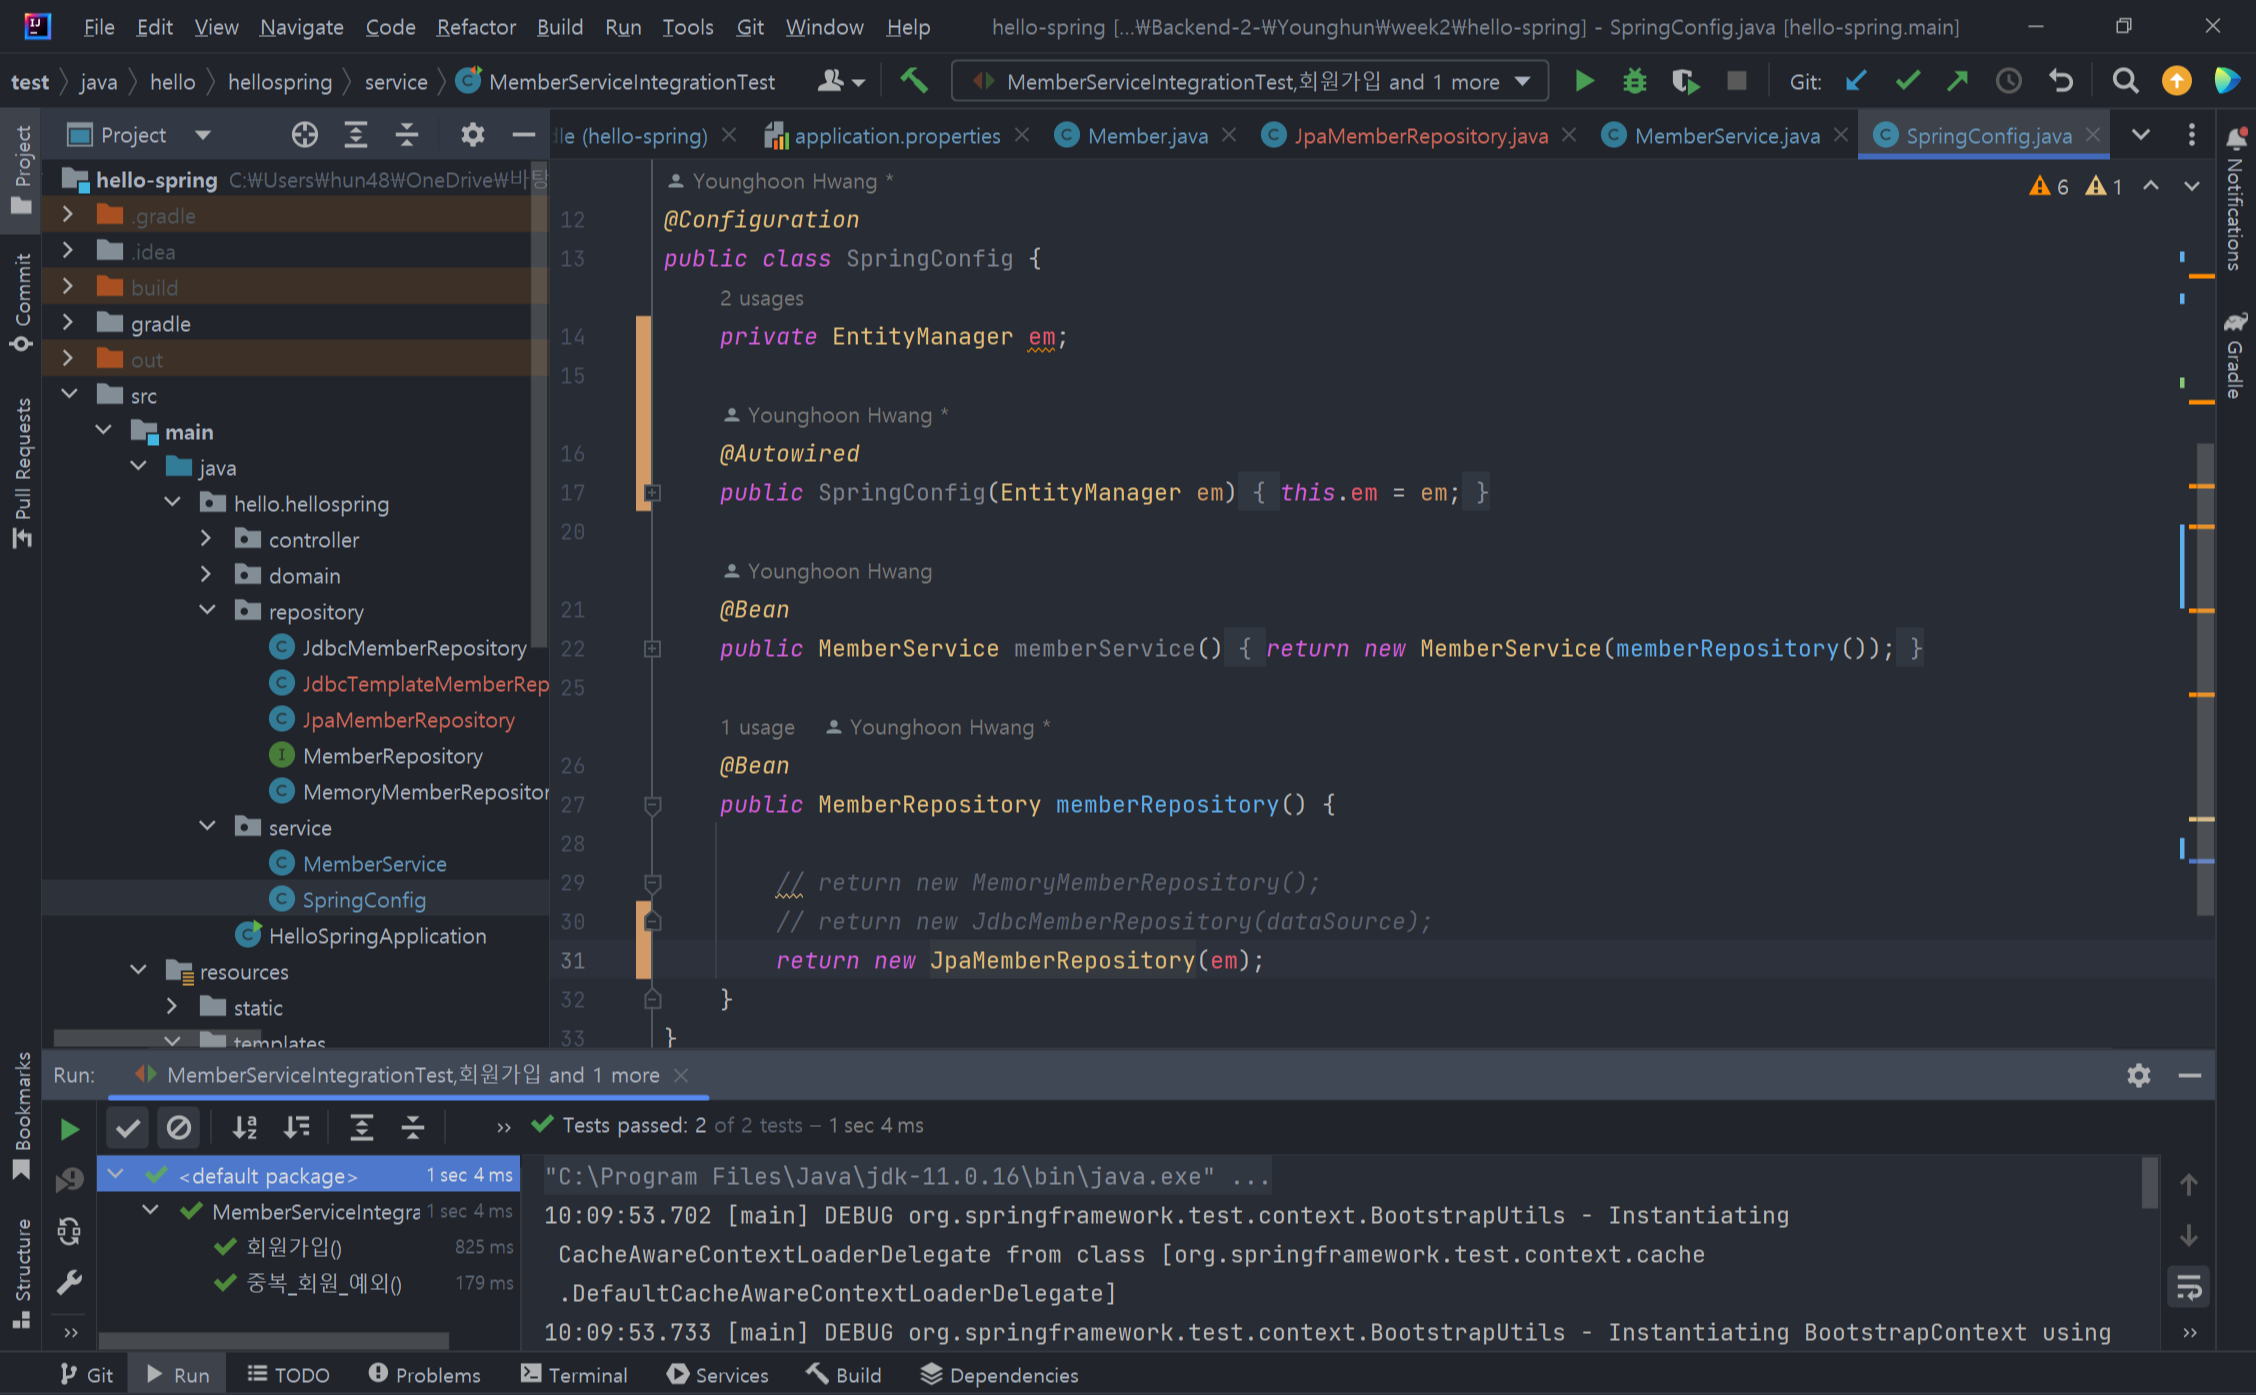Collapse the repository package folder

[207, 611]
